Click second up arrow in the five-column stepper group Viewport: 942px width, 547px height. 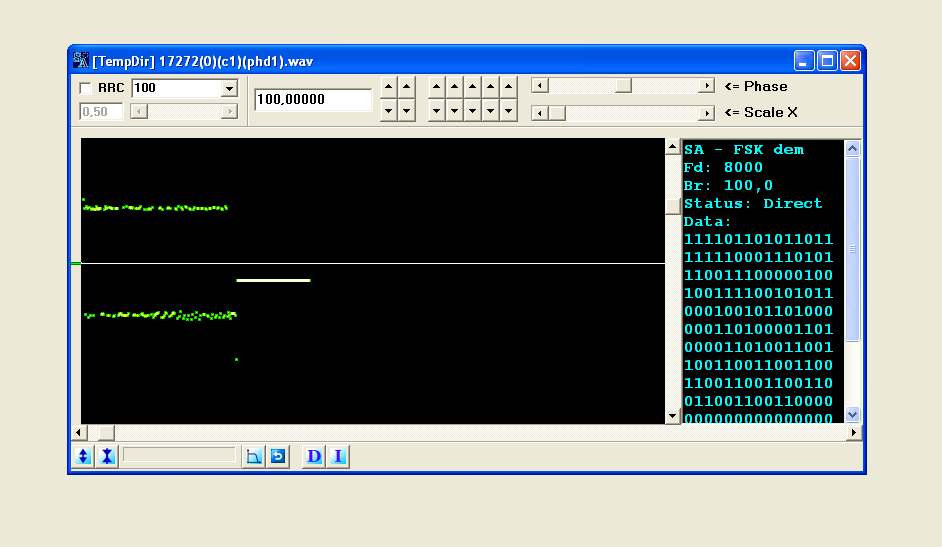coord(455,87)
